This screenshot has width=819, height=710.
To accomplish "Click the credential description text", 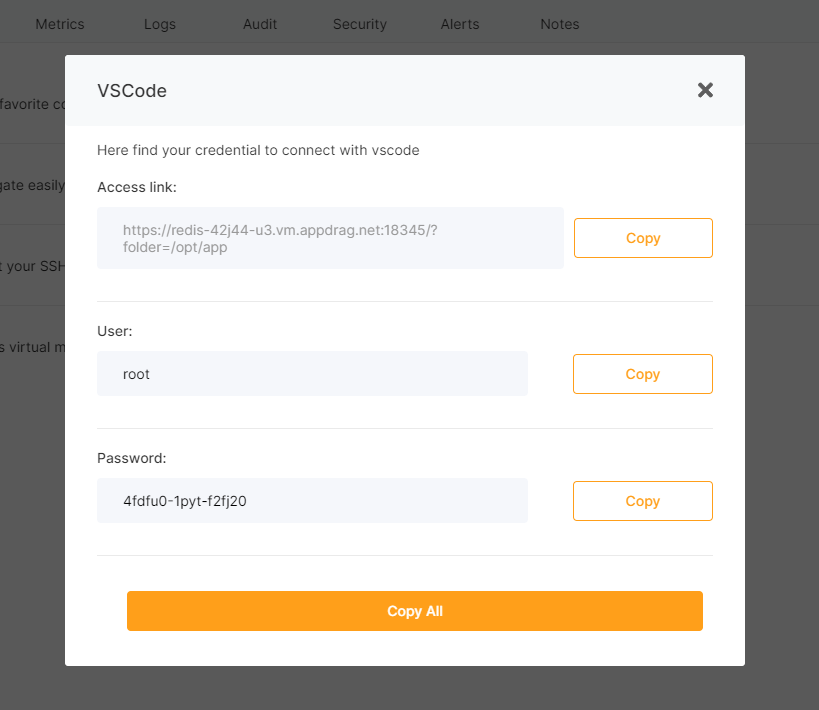I will point(258,150).
